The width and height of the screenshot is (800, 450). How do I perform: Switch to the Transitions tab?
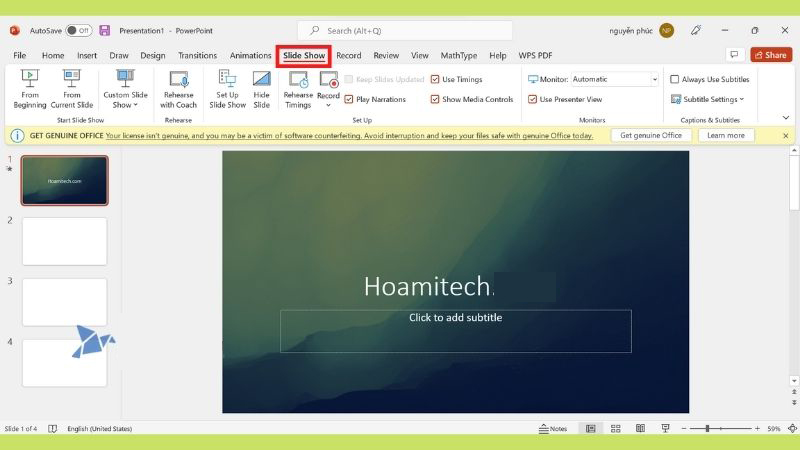[x=197, y=56]
